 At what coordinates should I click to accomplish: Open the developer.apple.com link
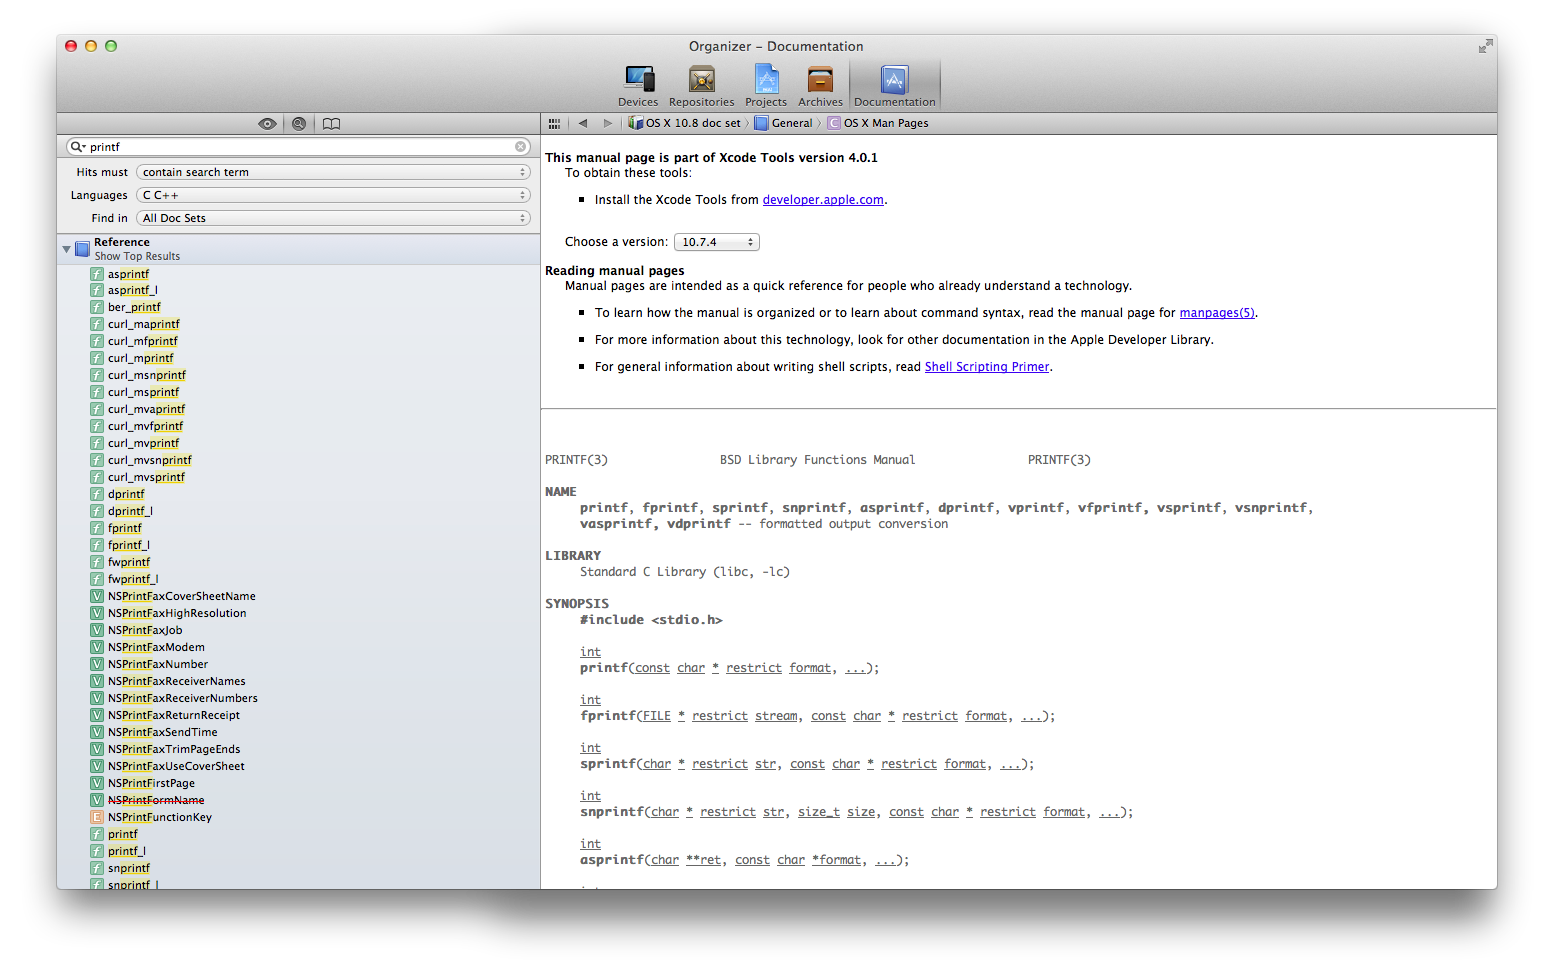(823, 200)
